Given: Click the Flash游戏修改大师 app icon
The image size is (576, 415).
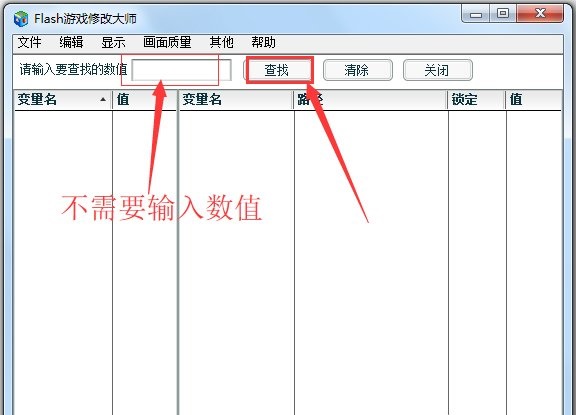Looking at the screenshot, I should pyautogui.click(x=21, y=18).
